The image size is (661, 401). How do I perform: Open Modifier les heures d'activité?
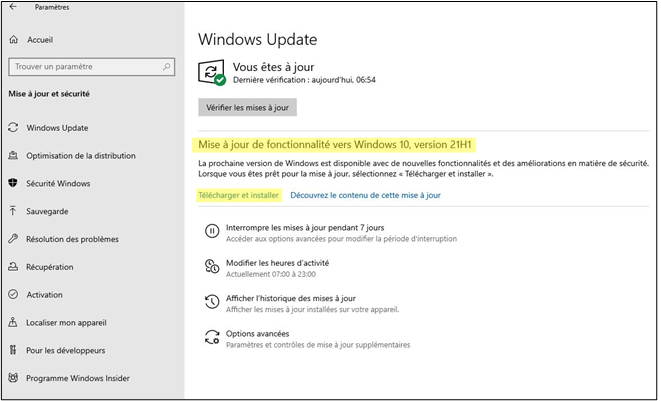tap(277, 263)
